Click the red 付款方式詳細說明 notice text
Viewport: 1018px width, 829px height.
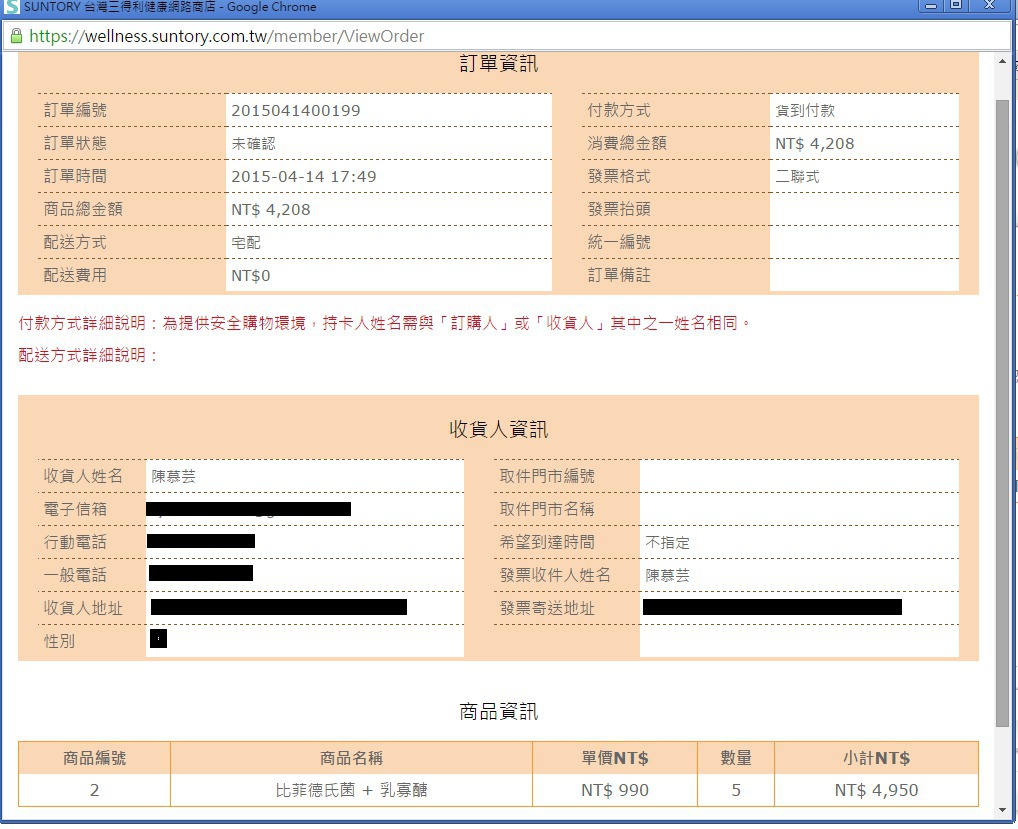384,323
